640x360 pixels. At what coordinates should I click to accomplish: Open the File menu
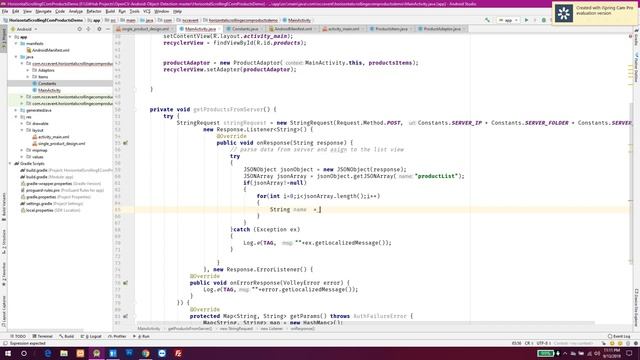coord(5,11)
